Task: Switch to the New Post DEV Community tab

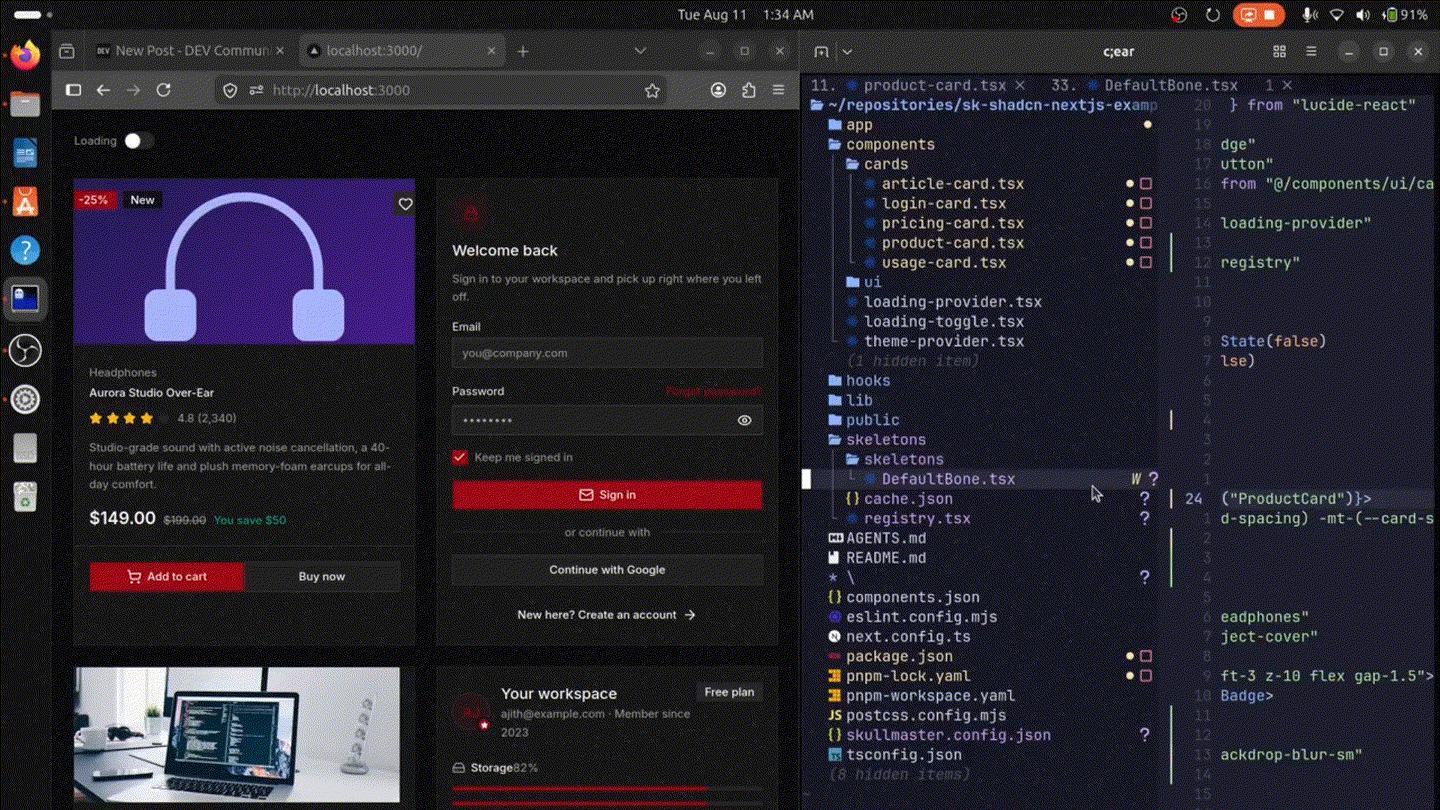Action: (188, 51)
